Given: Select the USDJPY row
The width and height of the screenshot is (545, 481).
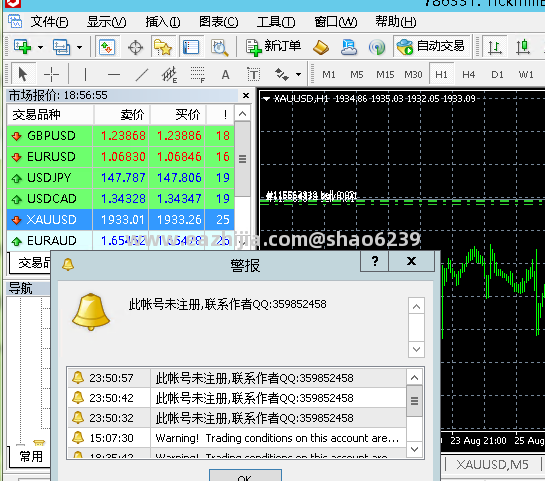Looking at the screenshot, I should (x=120, y=178).
